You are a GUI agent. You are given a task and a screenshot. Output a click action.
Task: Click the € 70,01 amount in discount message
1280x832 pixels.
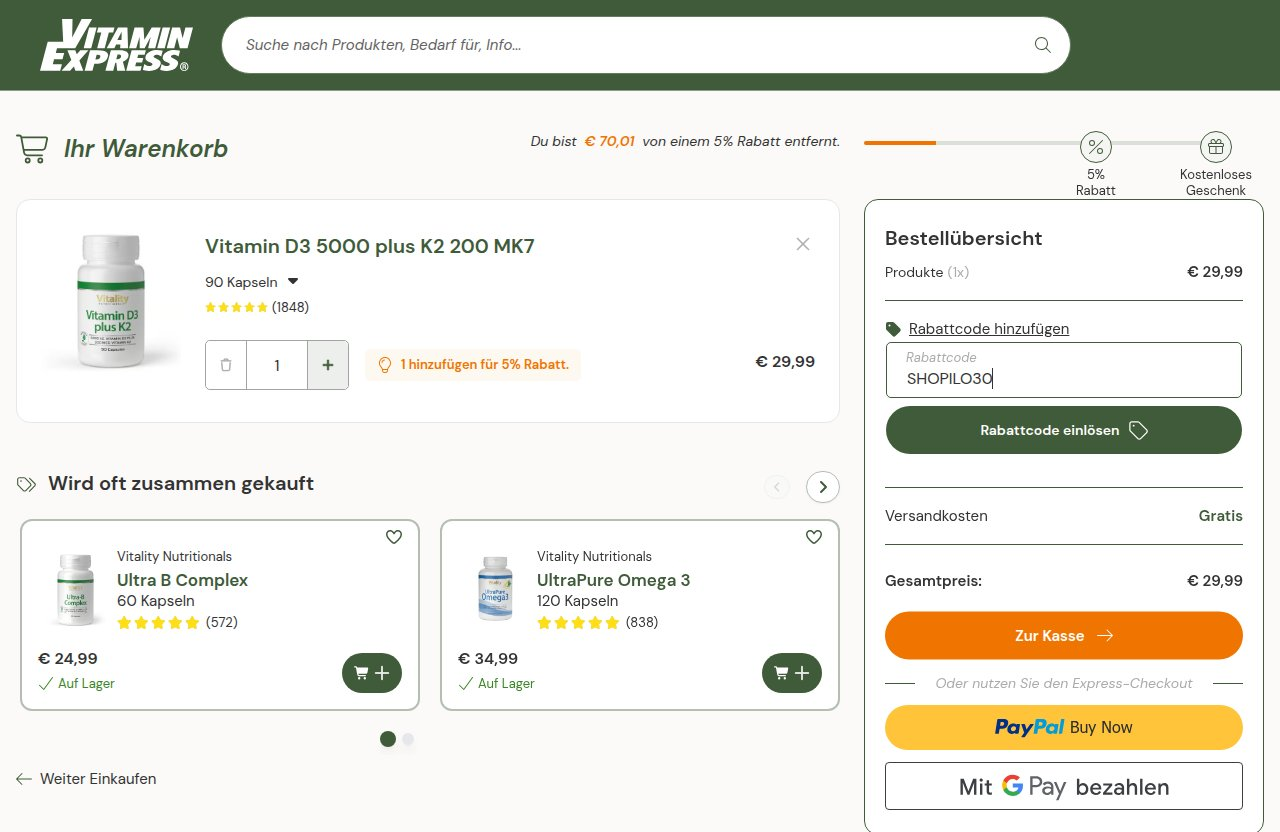pyautogui.click(x=610, y=141)
